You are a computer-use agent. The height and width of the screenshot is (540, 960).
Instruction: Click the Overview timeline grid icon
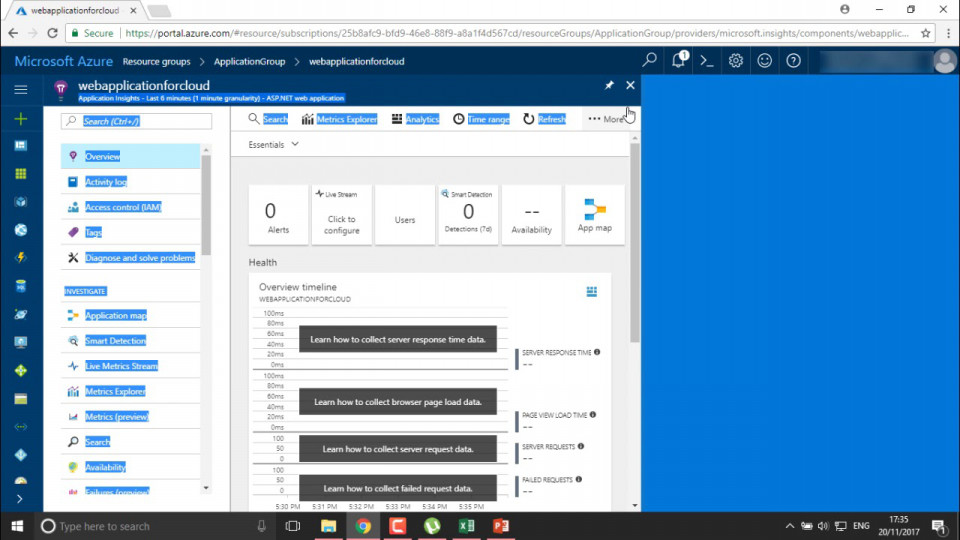591,291
